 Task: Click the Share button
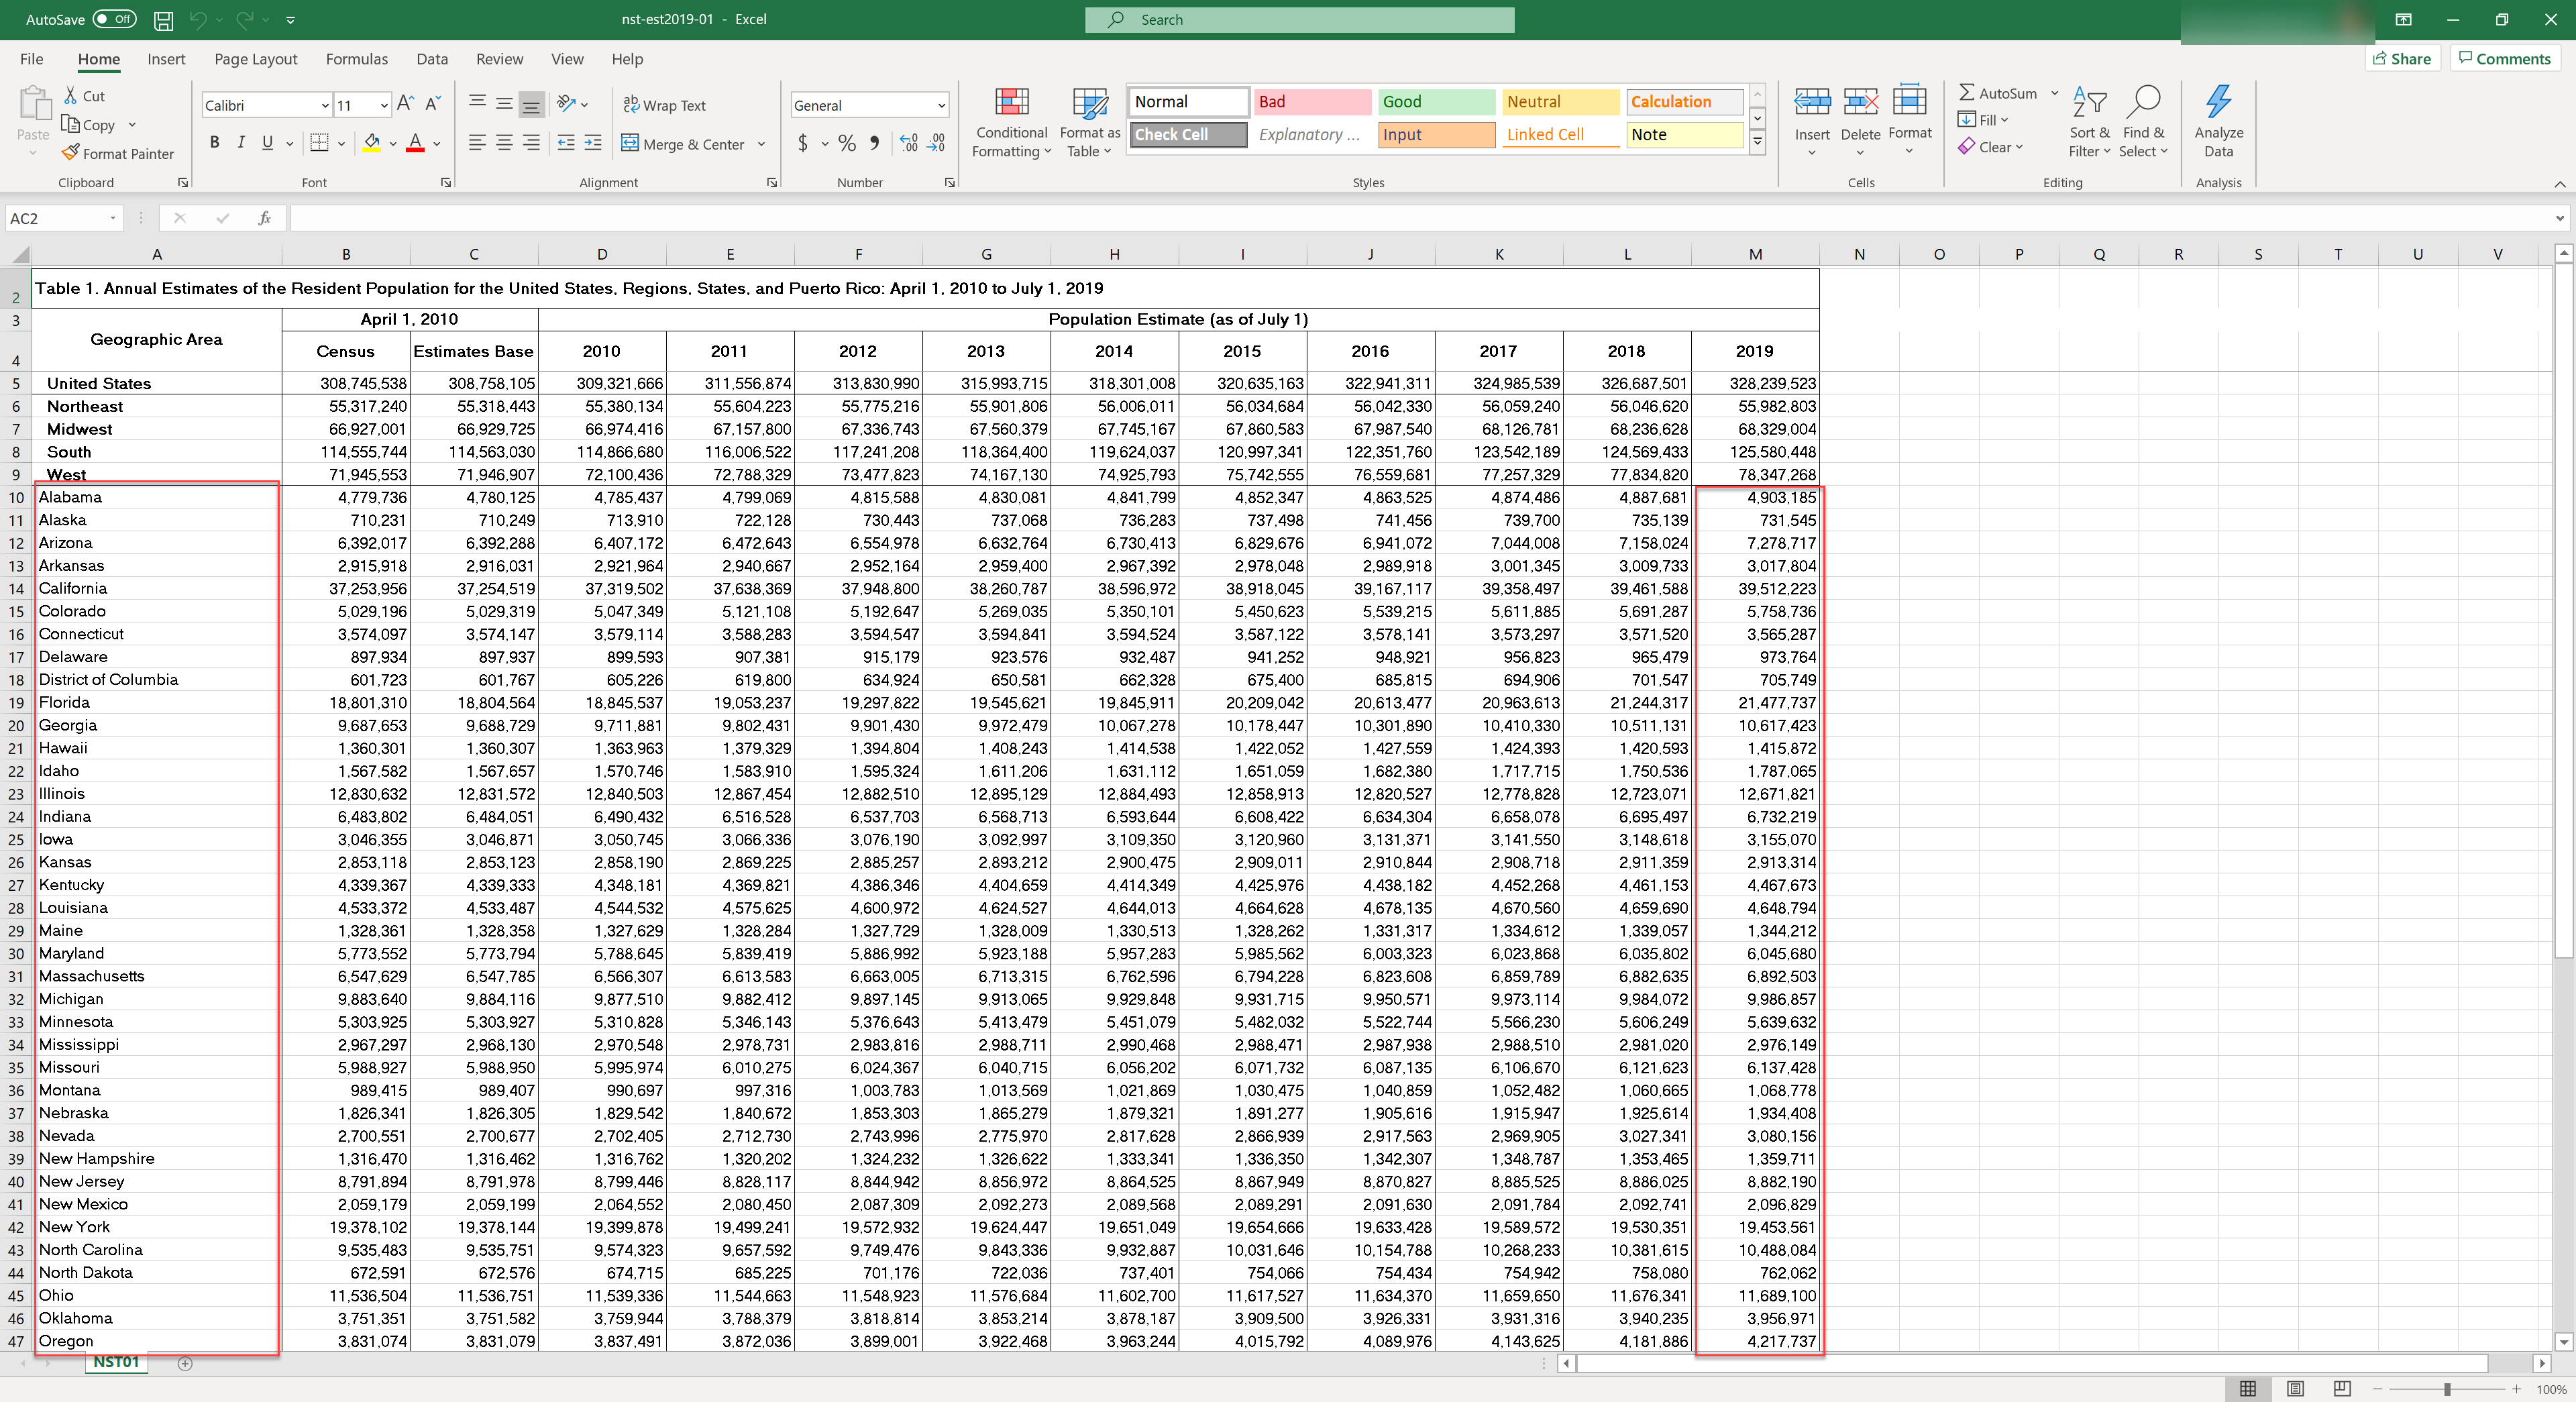[2402, 58]
